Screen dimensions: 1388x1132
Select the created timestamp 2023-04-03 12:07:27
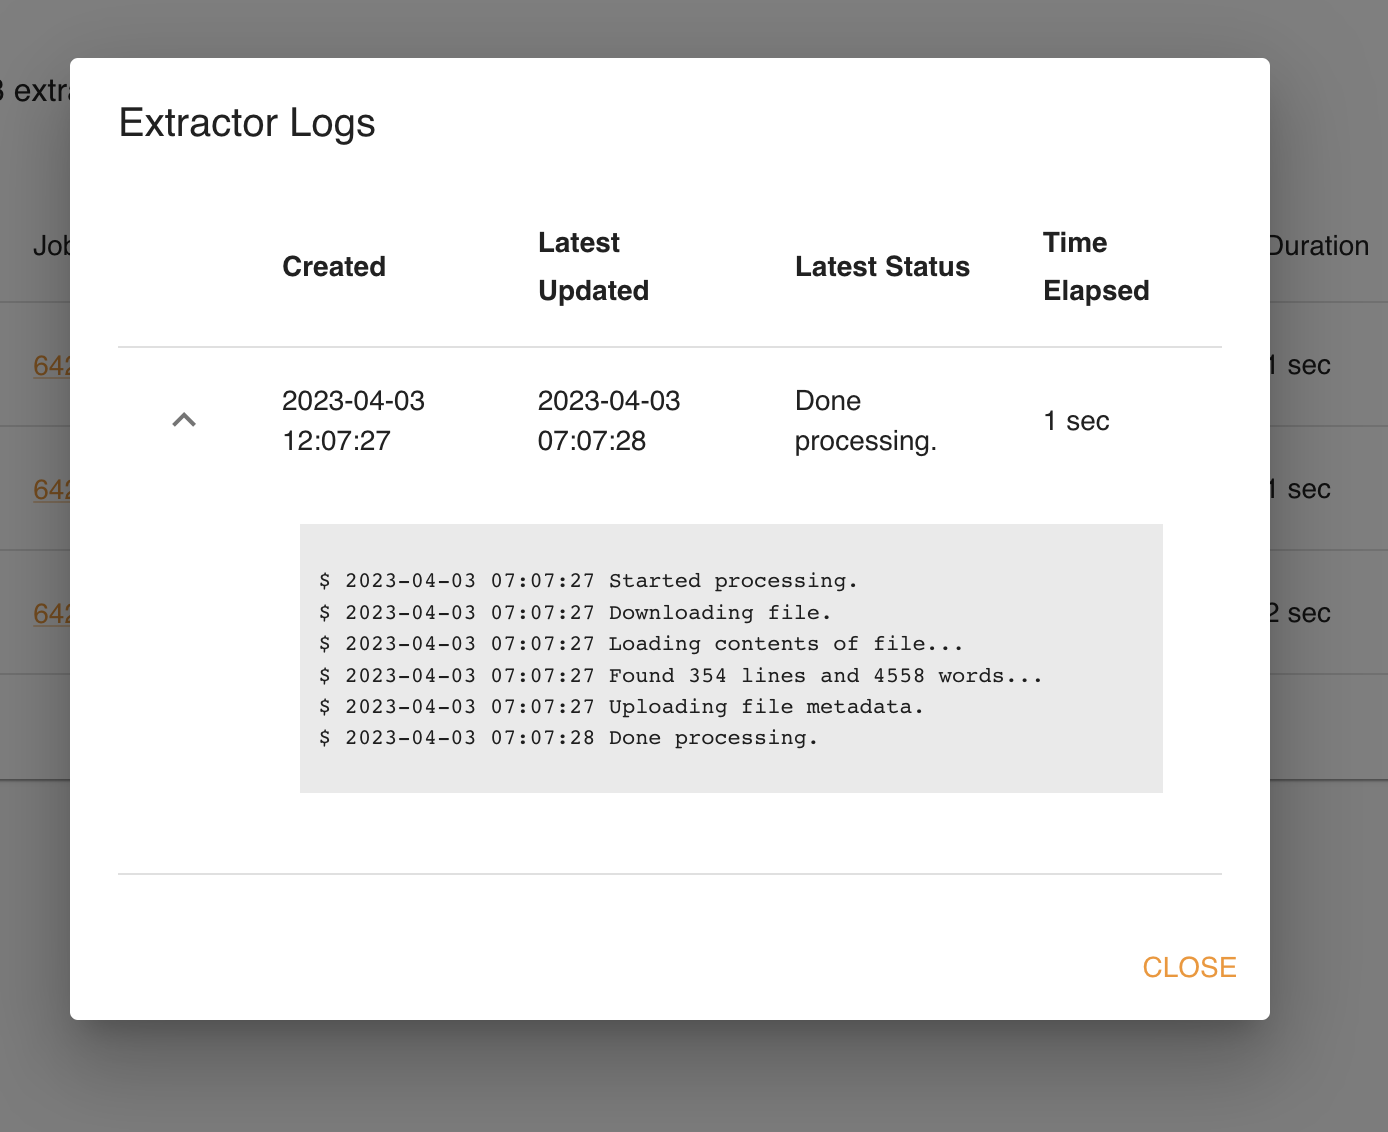[353, 421]
